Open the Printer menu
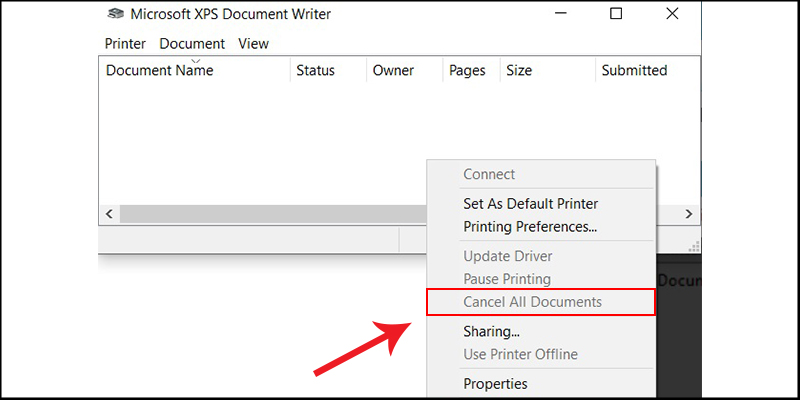800x400 pixels. [x=125, y=44]
